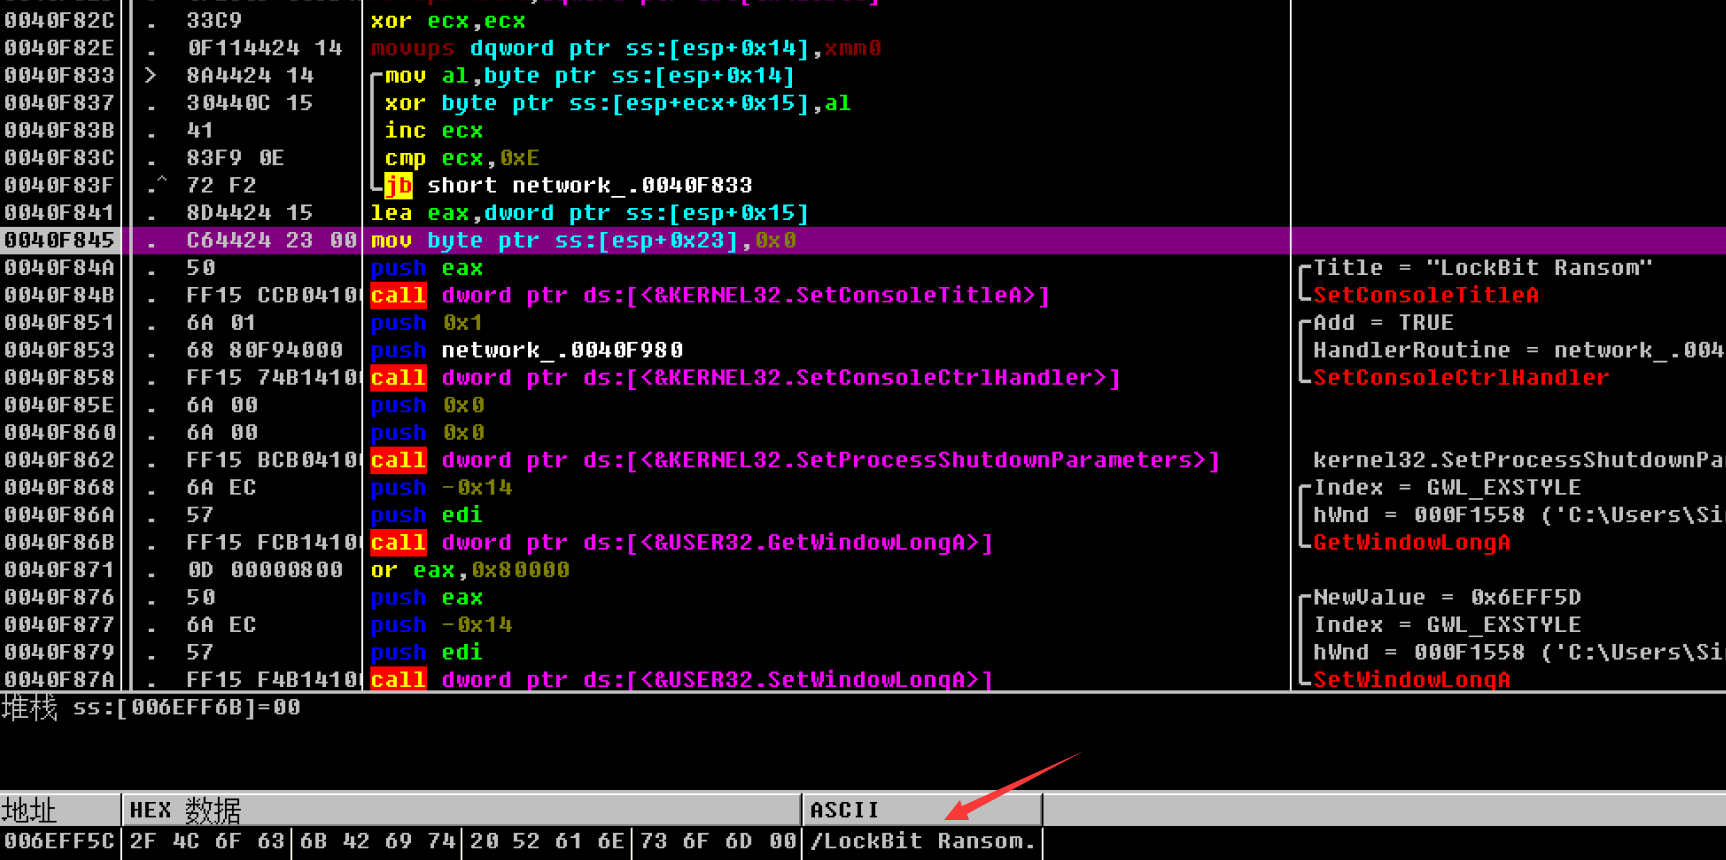Select address 0040F84B in the disassembly
1726x860 pixels.
59,295
